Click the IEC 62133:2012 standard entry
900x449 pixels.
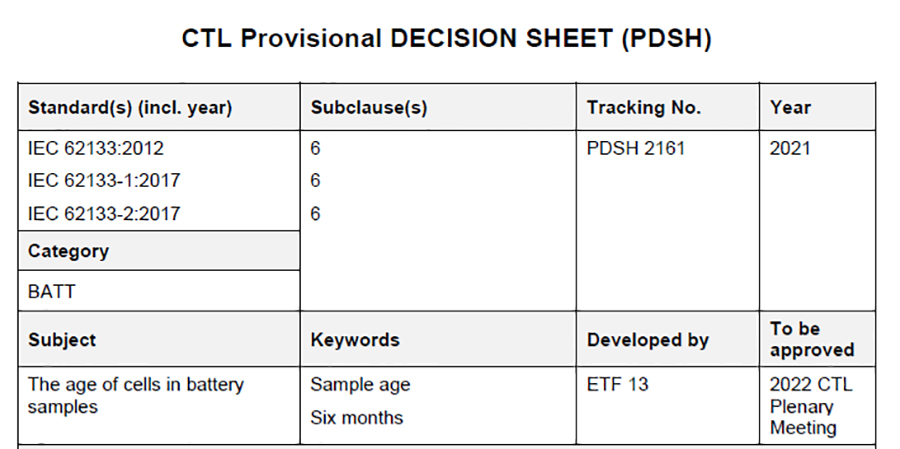click(96, 149)
